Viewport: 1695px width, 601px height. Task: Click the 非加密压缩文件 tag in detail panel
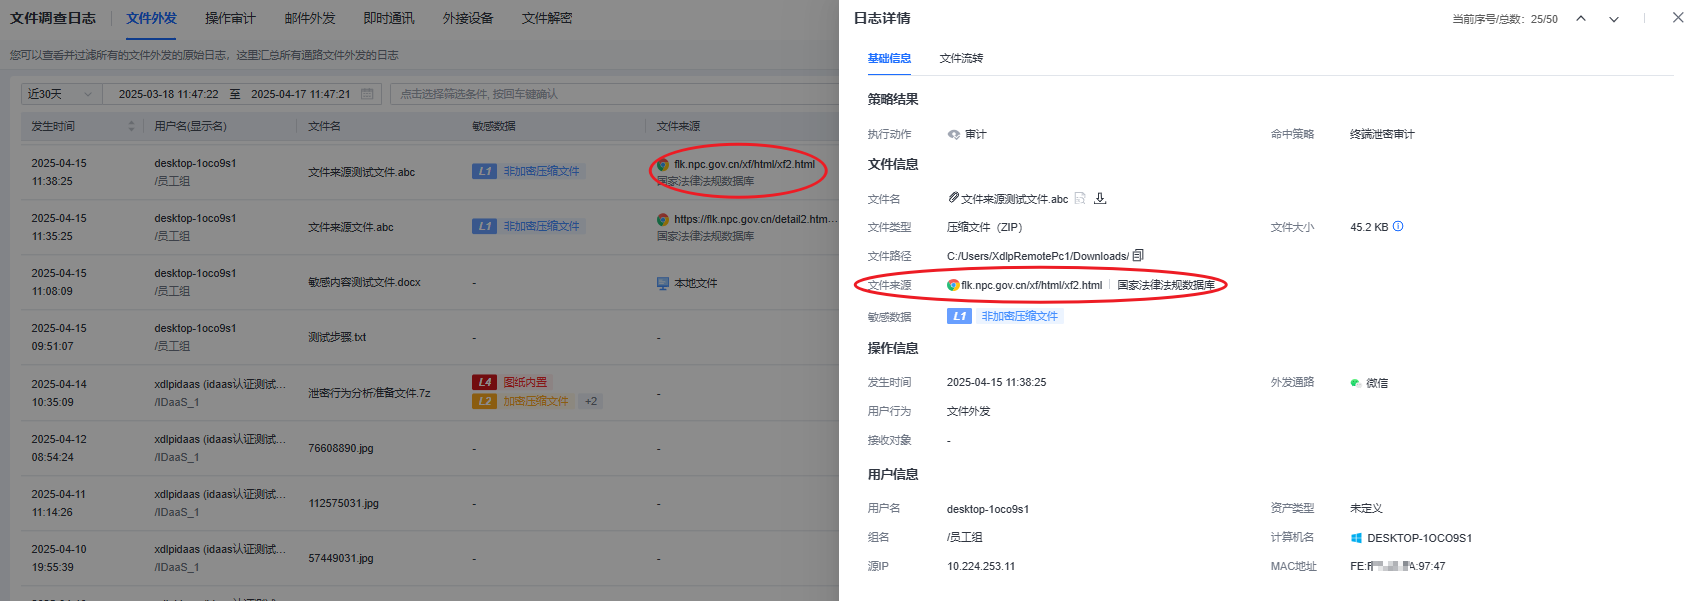pos(1019,316)
